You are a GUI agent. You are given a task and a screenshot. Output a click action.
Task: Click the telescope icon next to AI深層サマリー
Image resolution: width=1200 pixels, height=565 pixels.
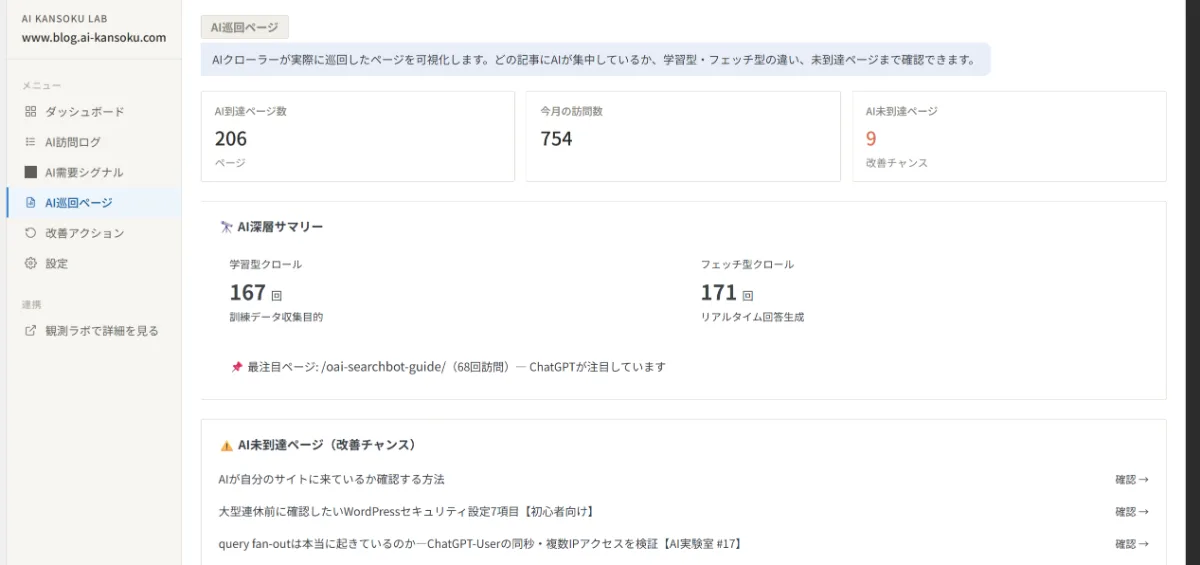coord(226,227)
